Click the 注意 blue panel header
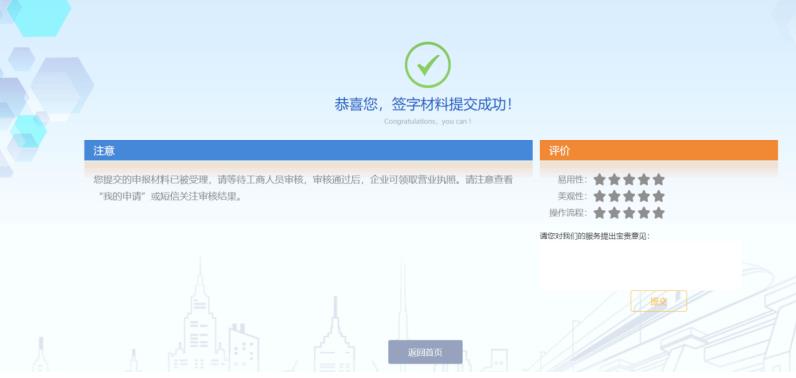Viewport: 796px width, 378px height. (308, 151)
